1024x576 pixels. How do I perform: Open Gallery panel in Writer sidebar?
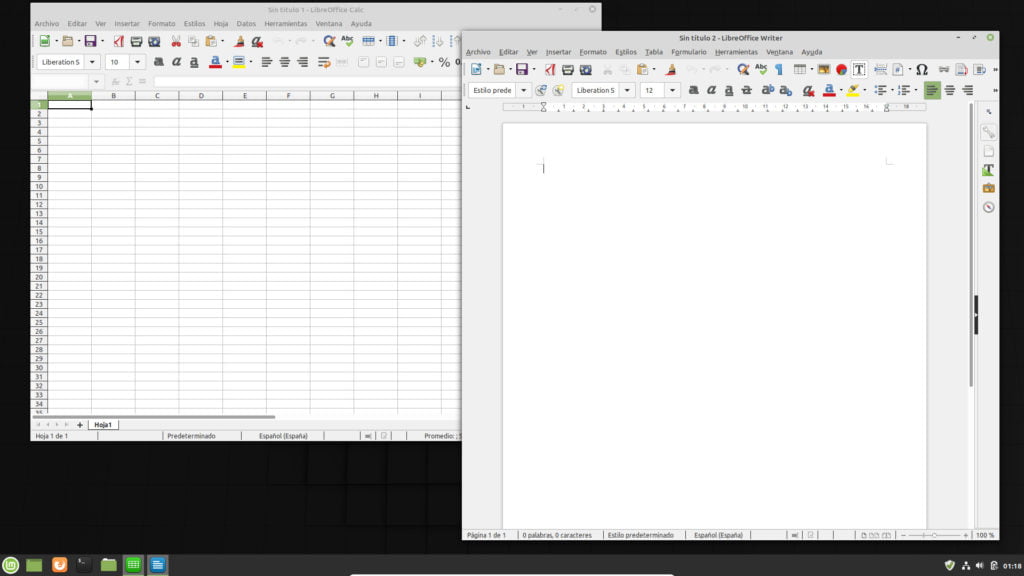pyautogui.click(x=988, y=188)
